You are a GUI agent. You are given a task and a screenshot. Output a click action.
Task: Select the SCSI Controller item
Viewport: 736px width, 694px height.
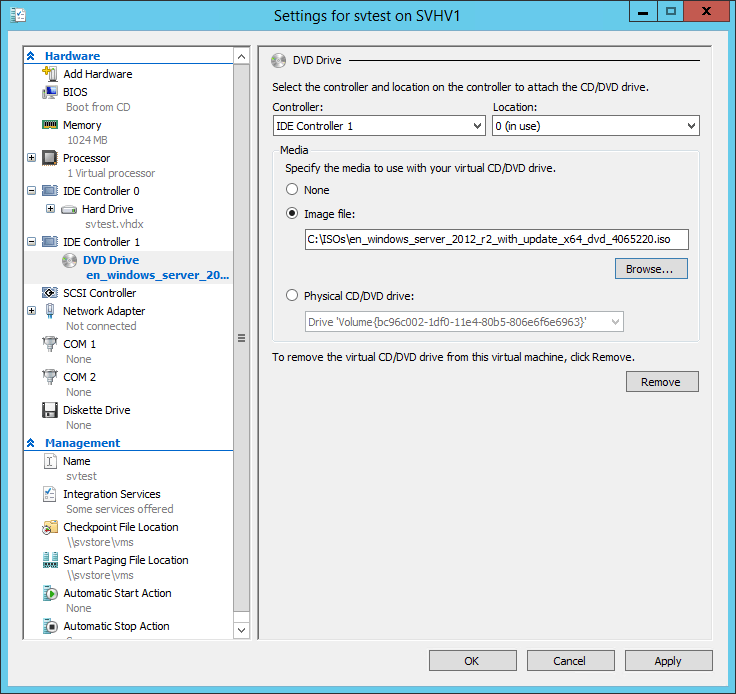[x=100, y=293]
